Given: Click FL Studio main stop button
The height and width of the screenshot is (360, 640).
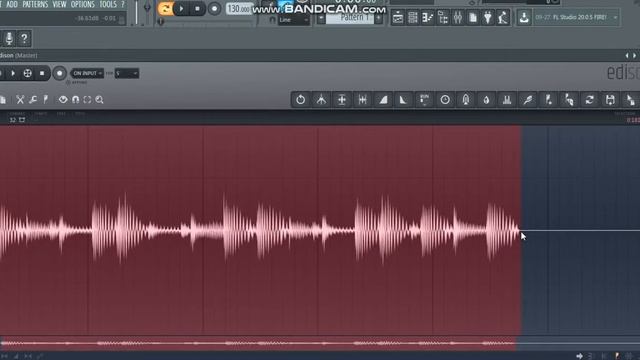Looking at the screenshot, I should [x=198, y=9].
